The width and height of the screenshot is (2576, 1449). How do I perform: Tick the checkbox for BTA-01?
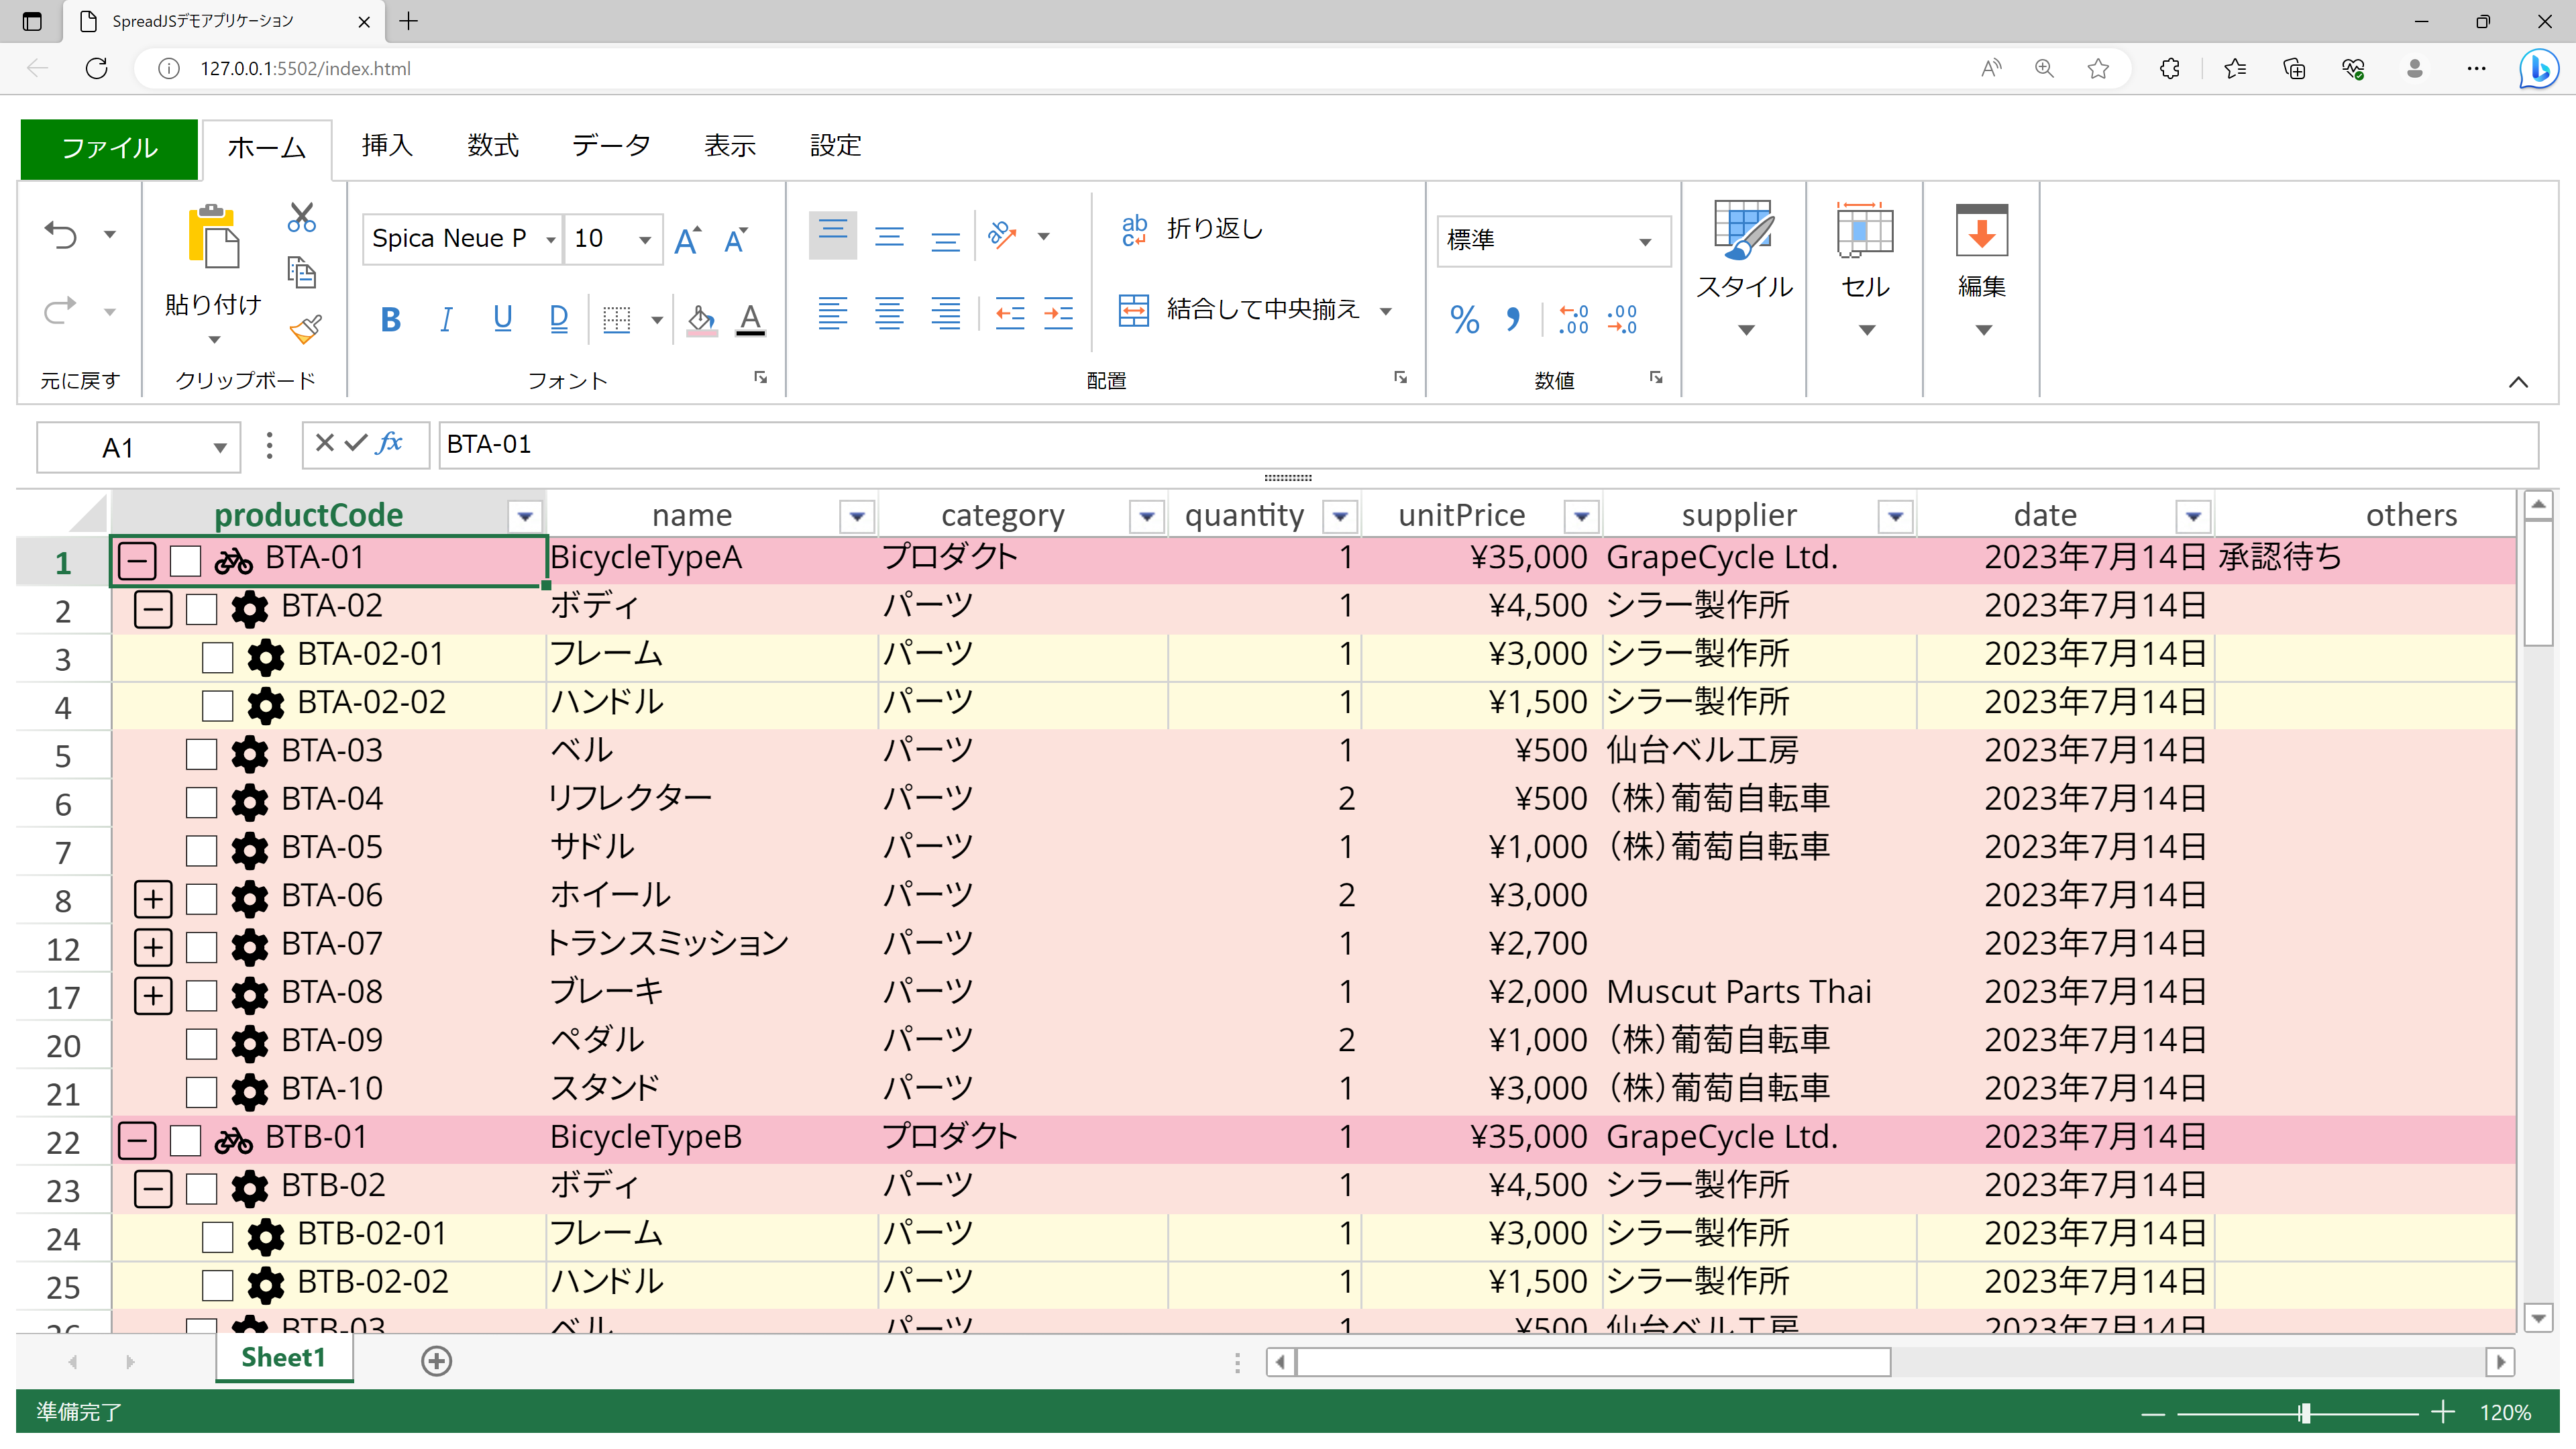pos(185,560)
